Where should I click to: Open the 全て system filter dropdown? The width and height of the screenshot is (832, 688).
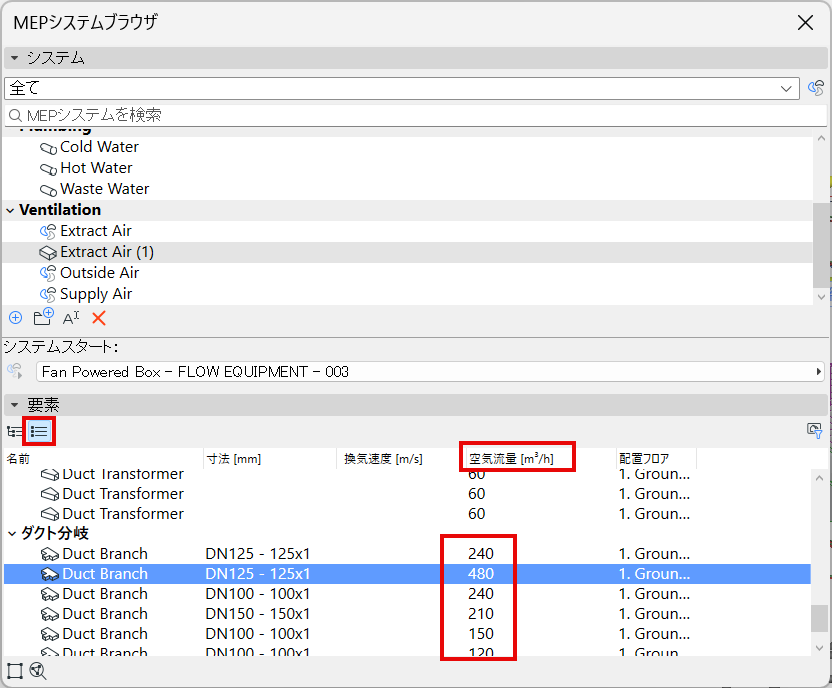402,88
